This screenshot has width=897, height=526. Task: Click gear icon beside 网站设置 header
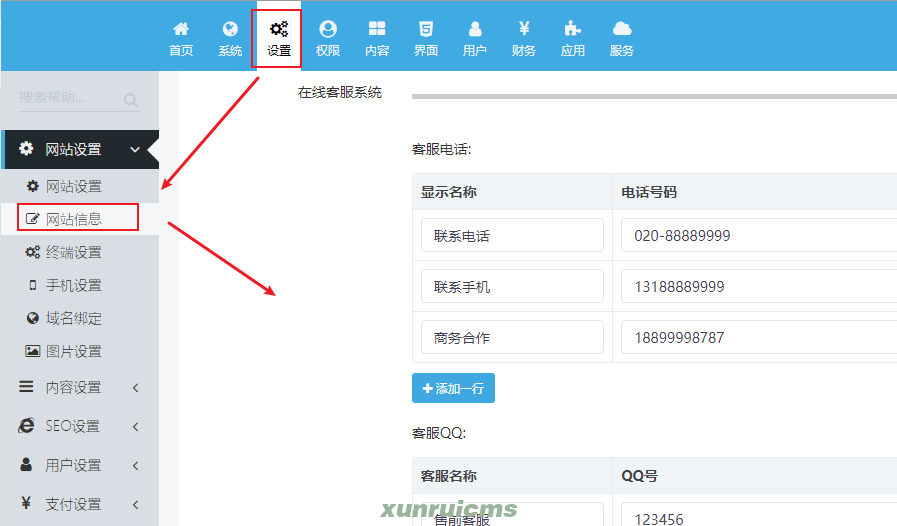tap(26, 149)
